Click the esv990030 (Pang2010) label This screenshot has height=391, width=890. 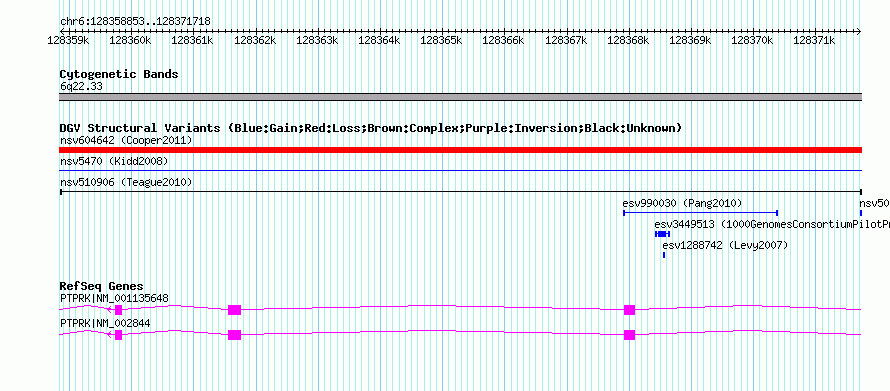coord(682,203)
